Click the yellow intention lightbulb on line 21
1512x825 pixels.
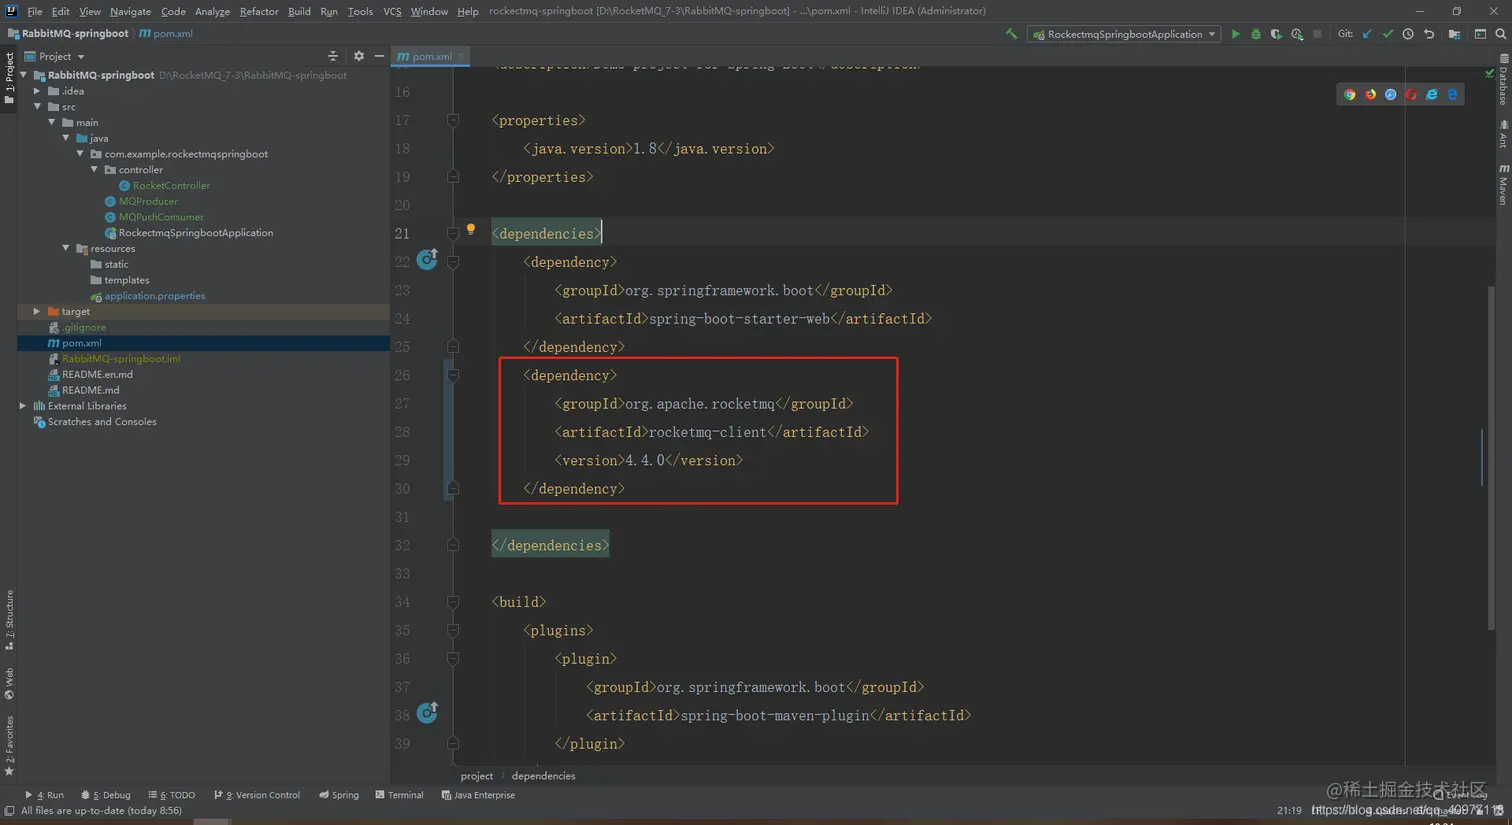tap(471, 229)
